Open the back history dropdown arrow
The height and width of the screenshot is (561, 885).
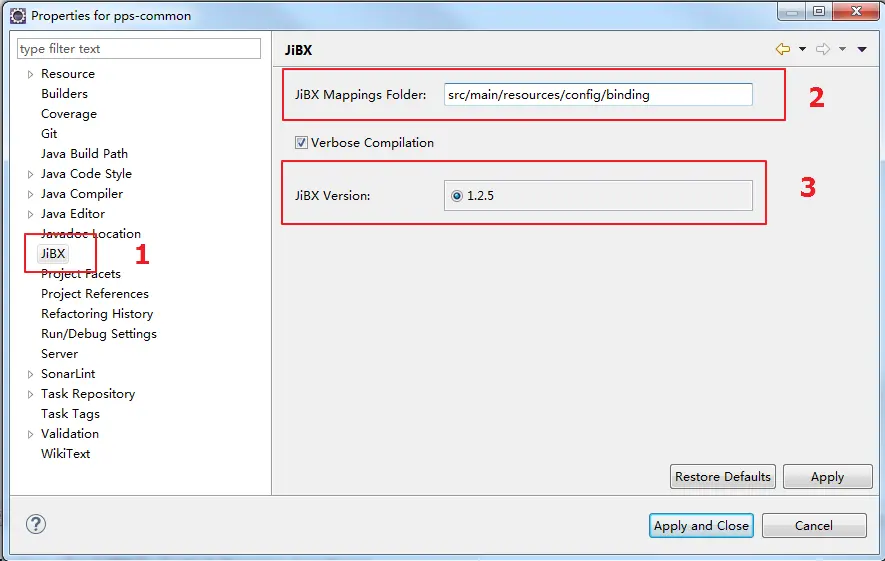(802, 49)
